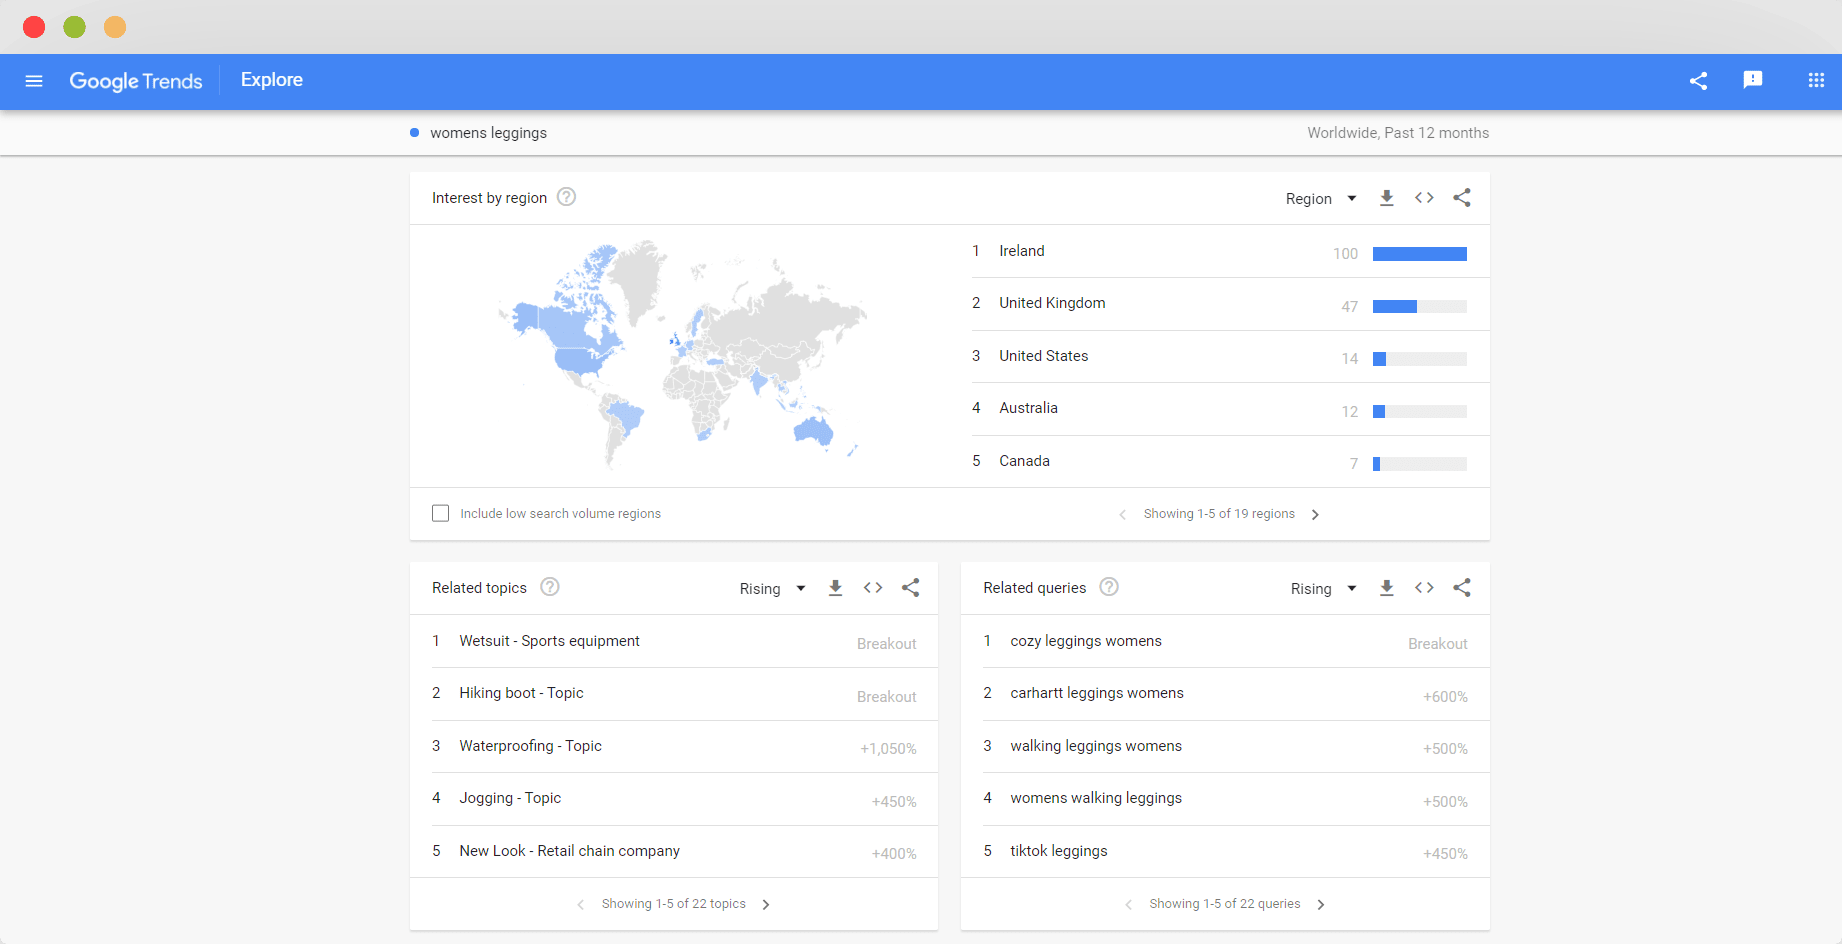Click the Australia interest bar
The width and height of the screenshot is (1842, 944).
1420,411
